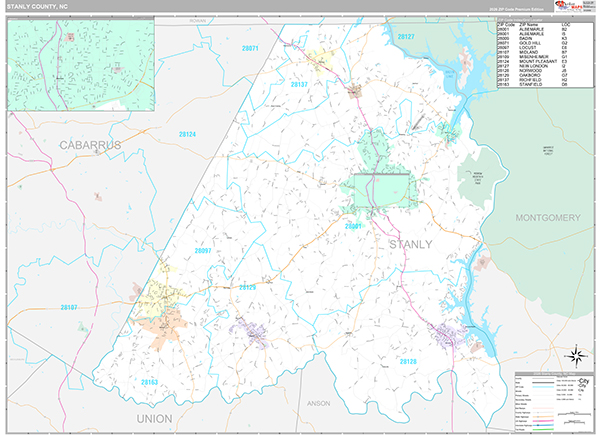
Task: Click the LOC column header in index
Action: click(x=566, y=24)
